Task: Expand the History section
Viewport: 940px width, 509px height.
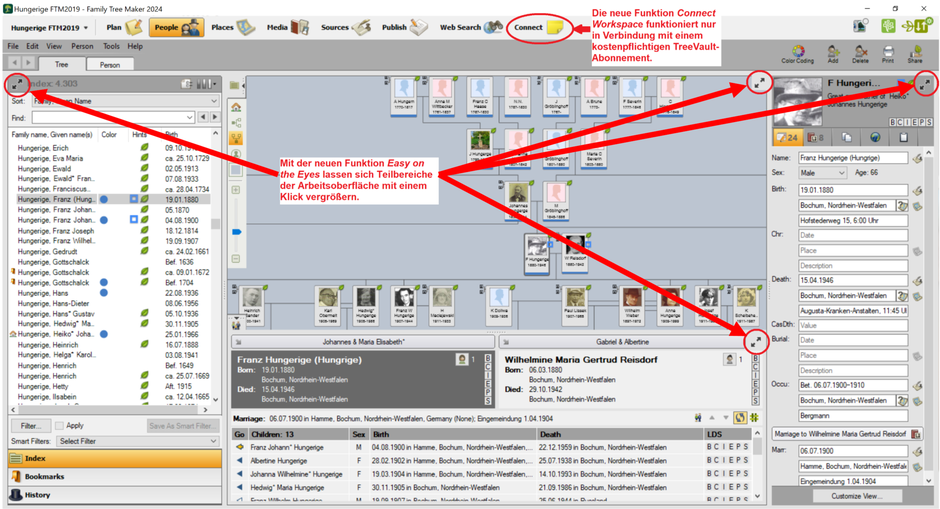Action: click(x=115, y=495)
